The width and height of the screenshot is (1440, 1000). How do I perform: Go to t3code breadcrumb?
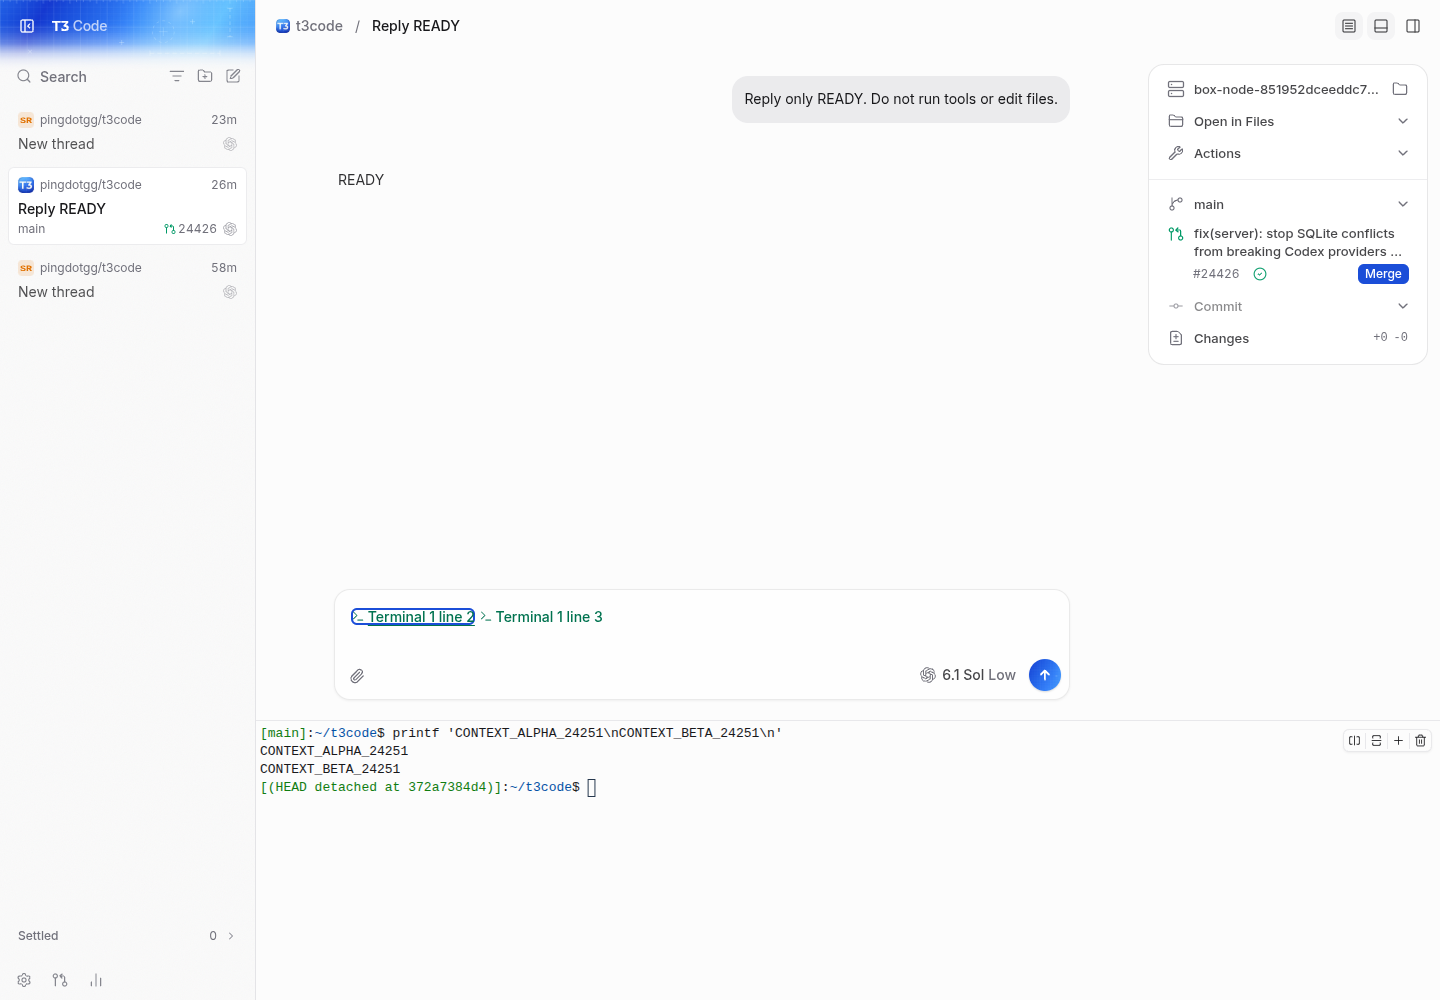click(x=310, y=26)
